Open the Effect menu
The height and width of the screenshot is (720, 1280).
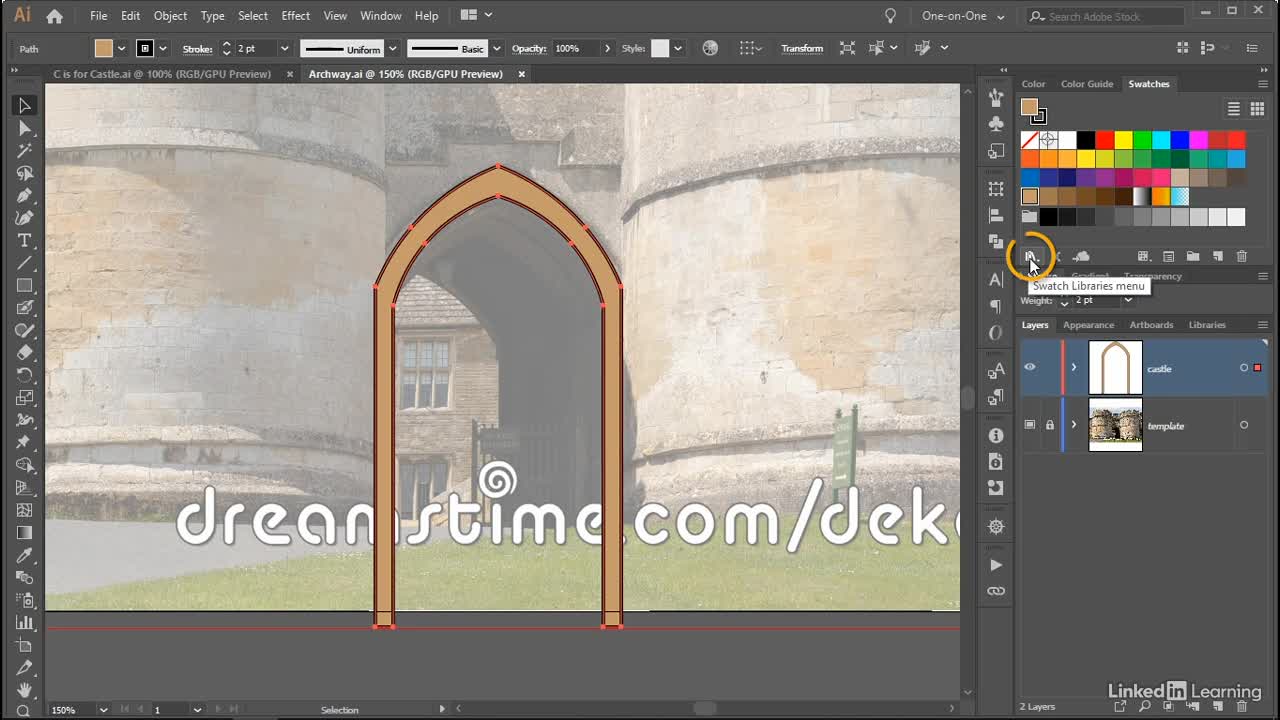pos(296,16)
